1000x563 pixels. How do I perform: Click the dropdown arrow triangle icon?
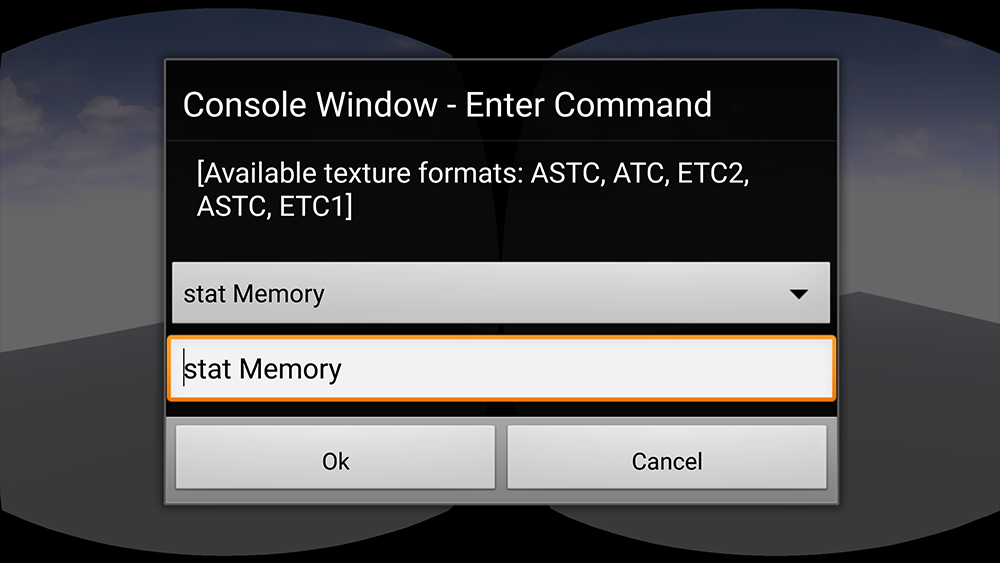point(798,294)
